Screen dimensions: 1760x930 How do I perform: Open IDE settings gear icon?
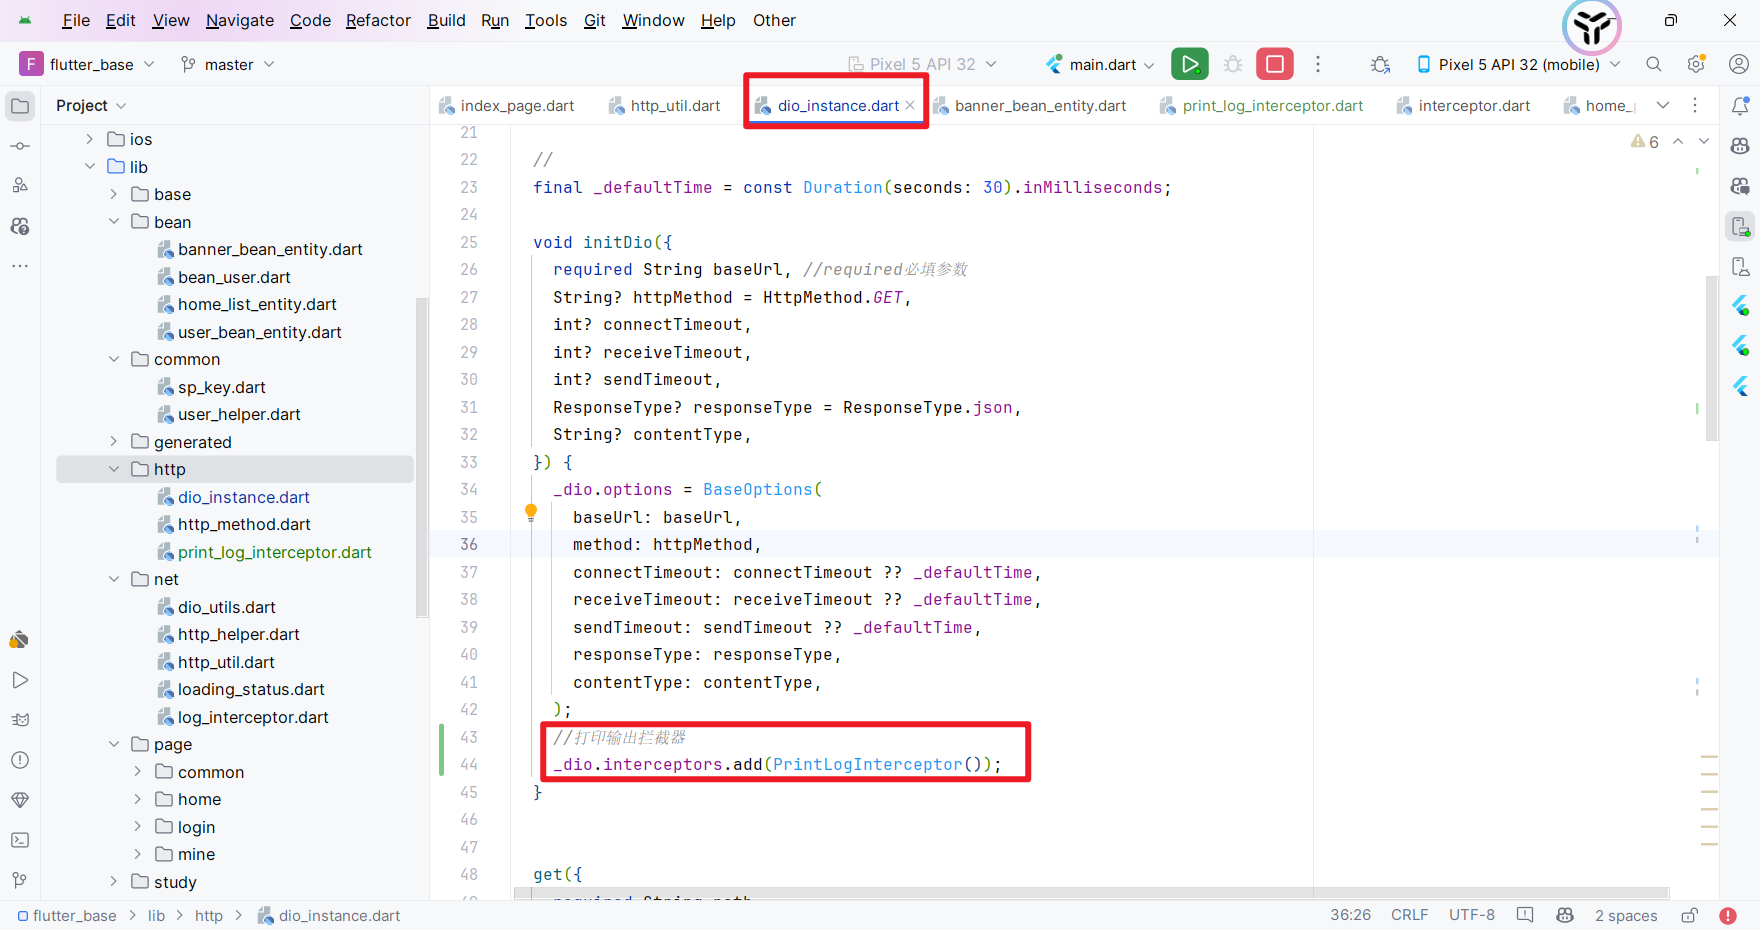tap(1696, 64)
